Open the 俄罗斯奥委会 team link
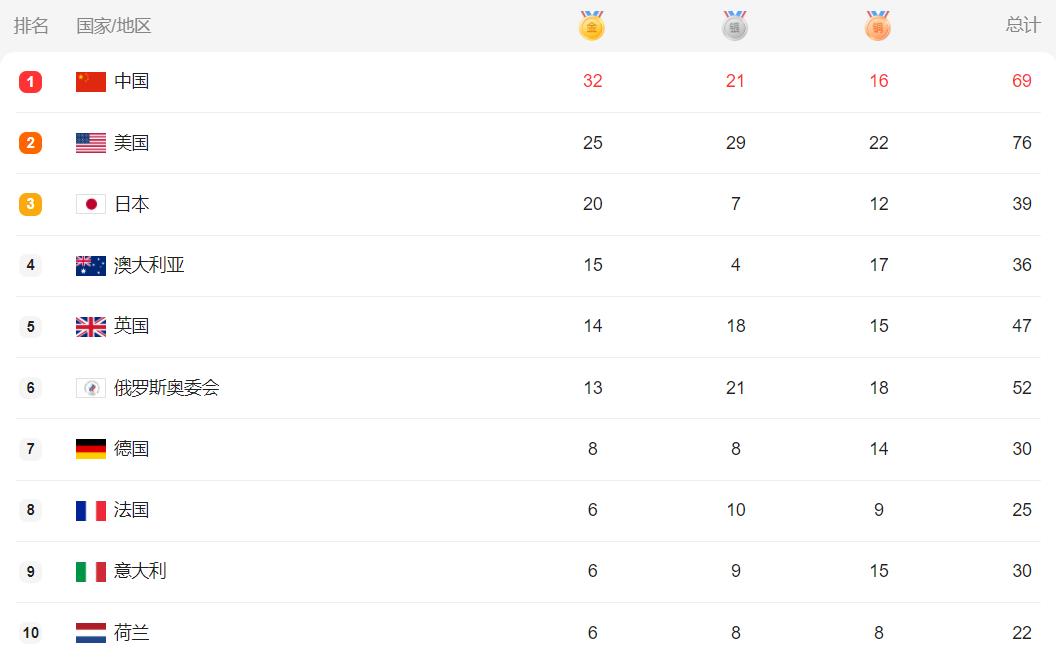The width and height of the screenshot is (1056, 662). coord(166,388)
